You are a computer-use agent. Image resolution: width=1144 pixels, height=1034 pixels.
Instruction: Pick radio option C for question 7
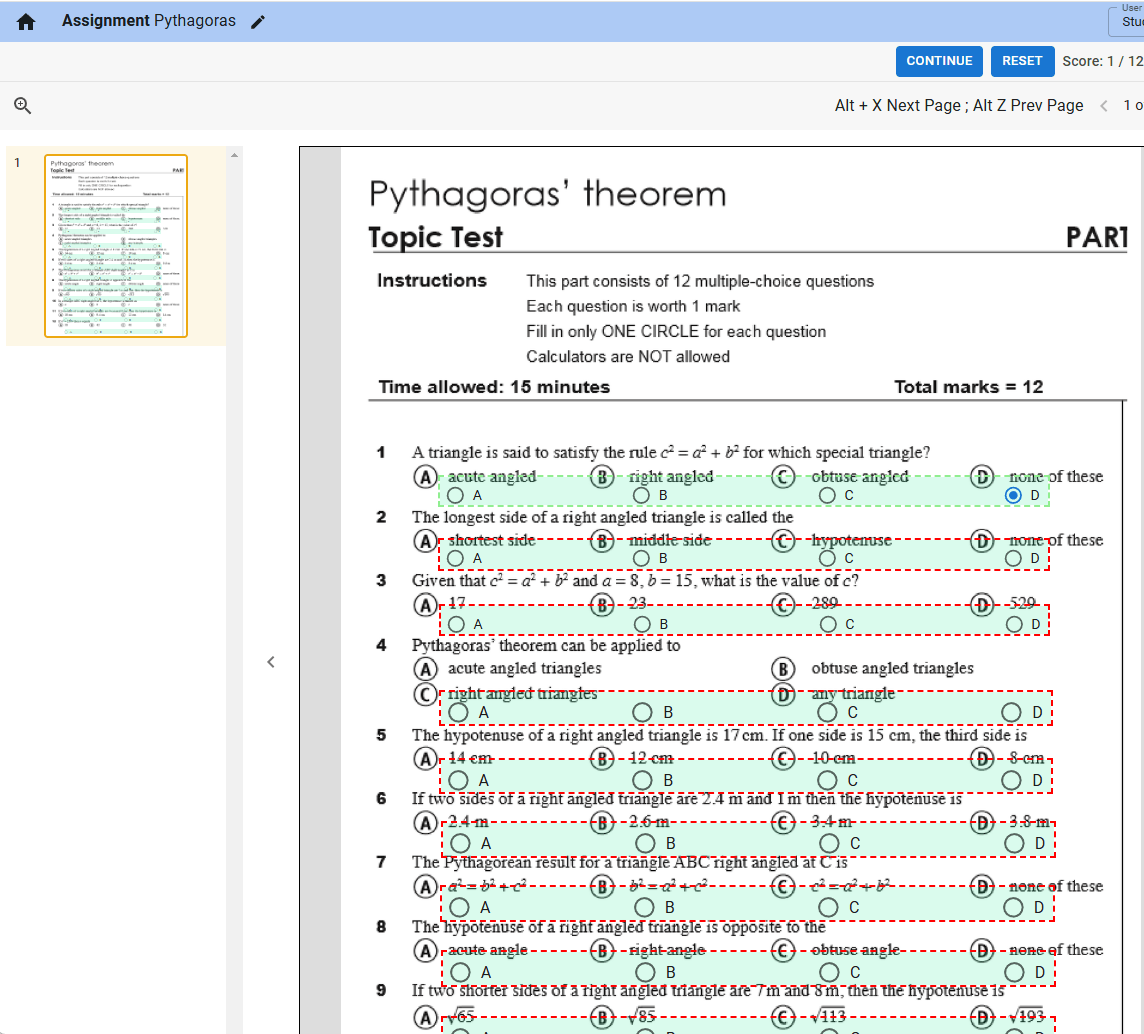click(829, 907)
